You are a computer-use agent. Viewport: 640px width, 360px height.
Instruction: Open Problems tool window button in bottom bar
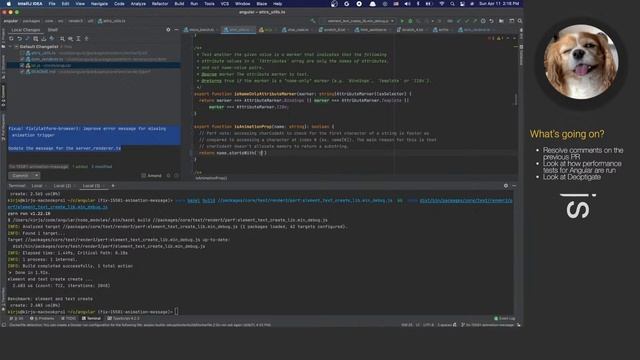(x=42, y=318)
